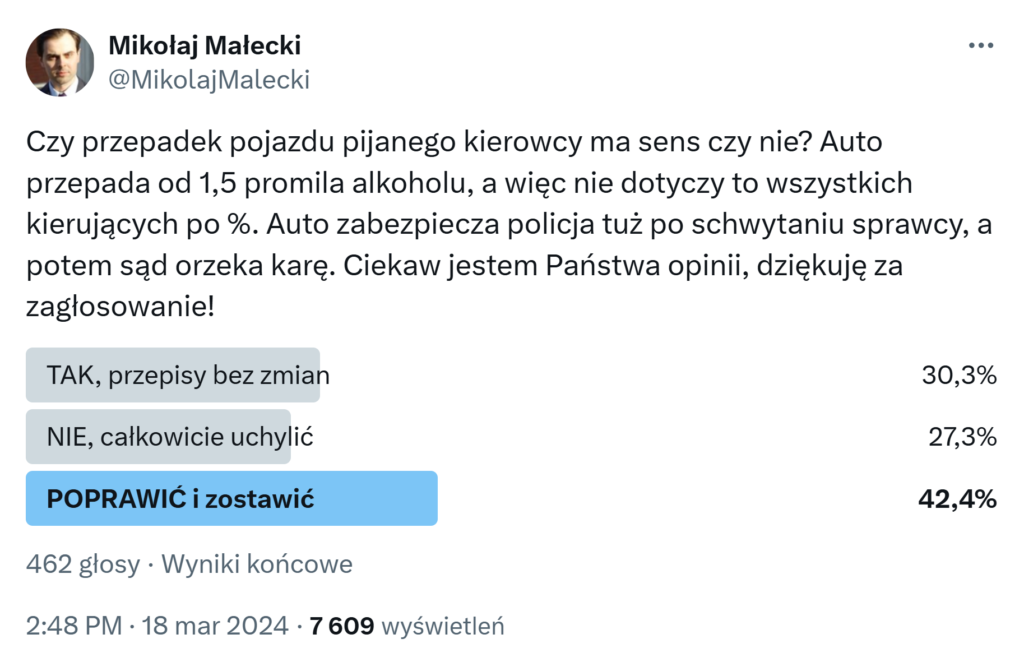The height and width of the screenshot is (662, 1024).
Task: Click the 'wyświetleń' views label
Action: point(443,627)
